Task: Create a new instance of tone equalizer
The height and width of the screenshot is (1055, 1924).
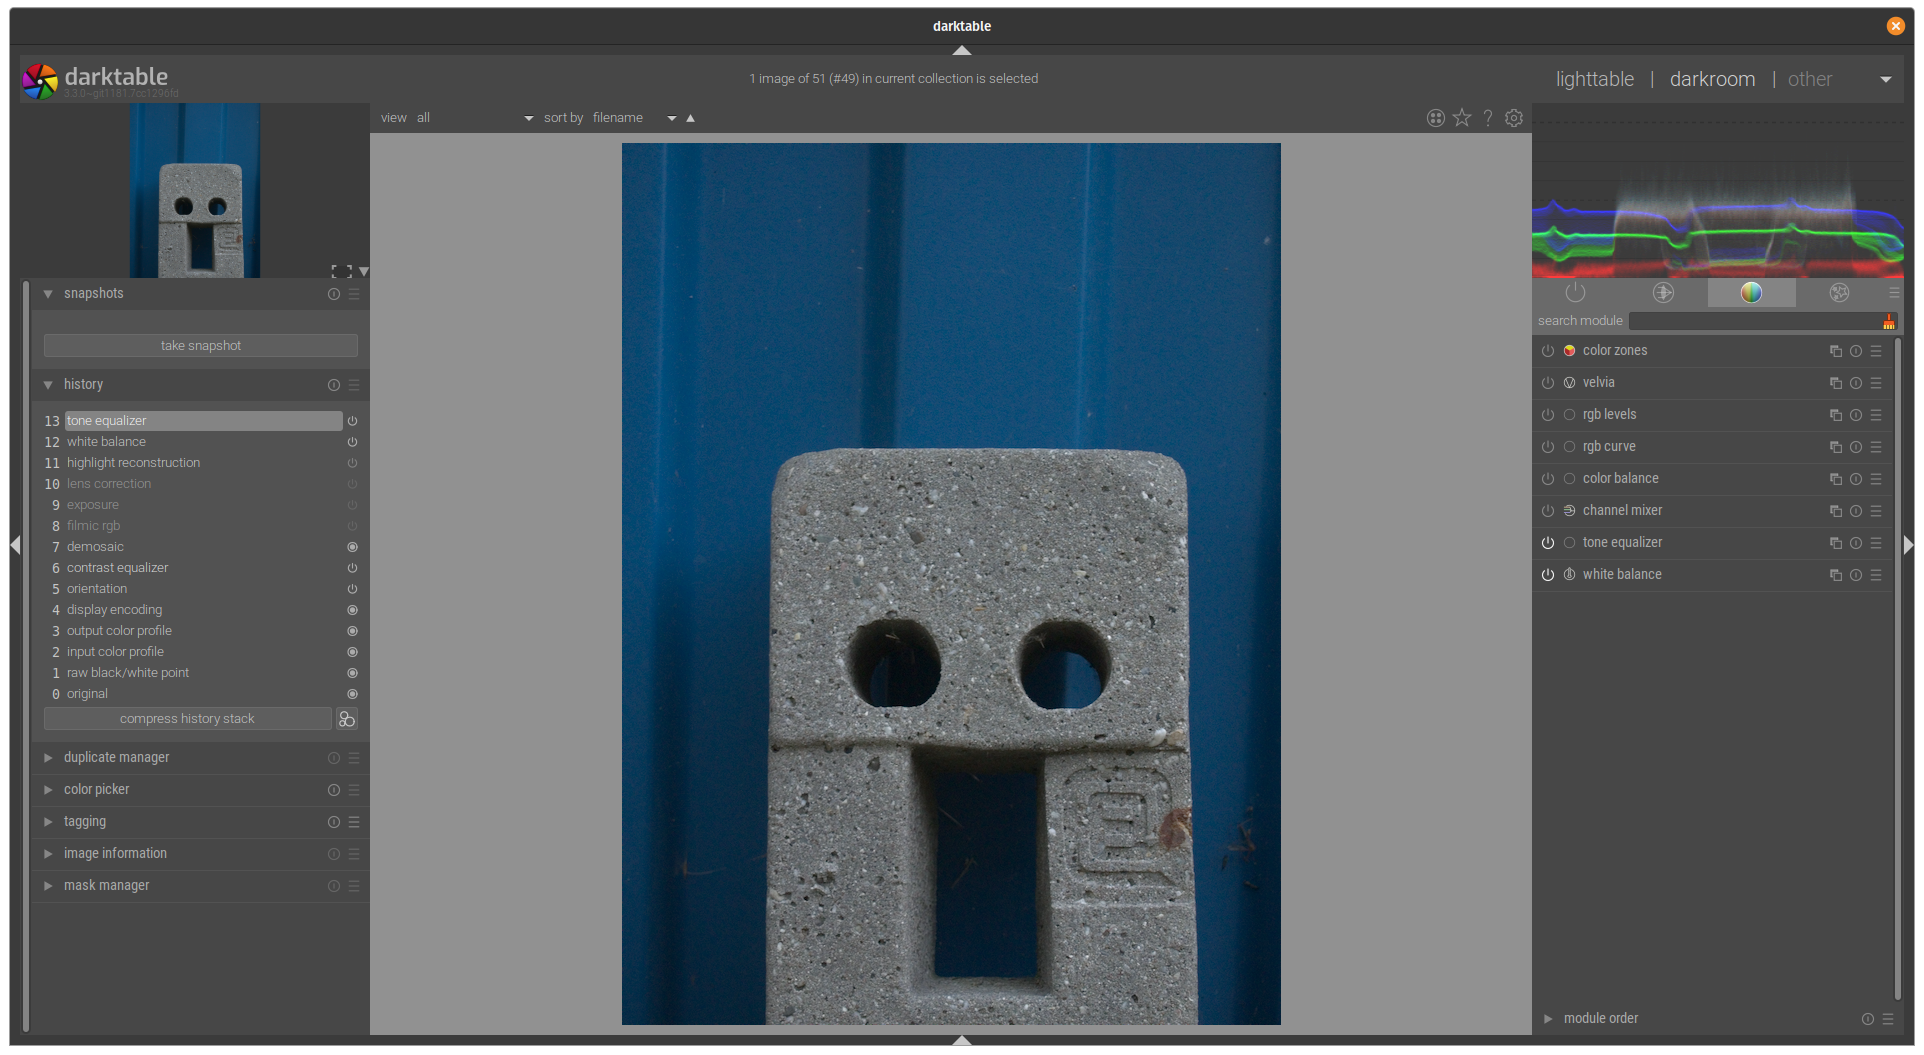Action: click(x=1835, y=543)
